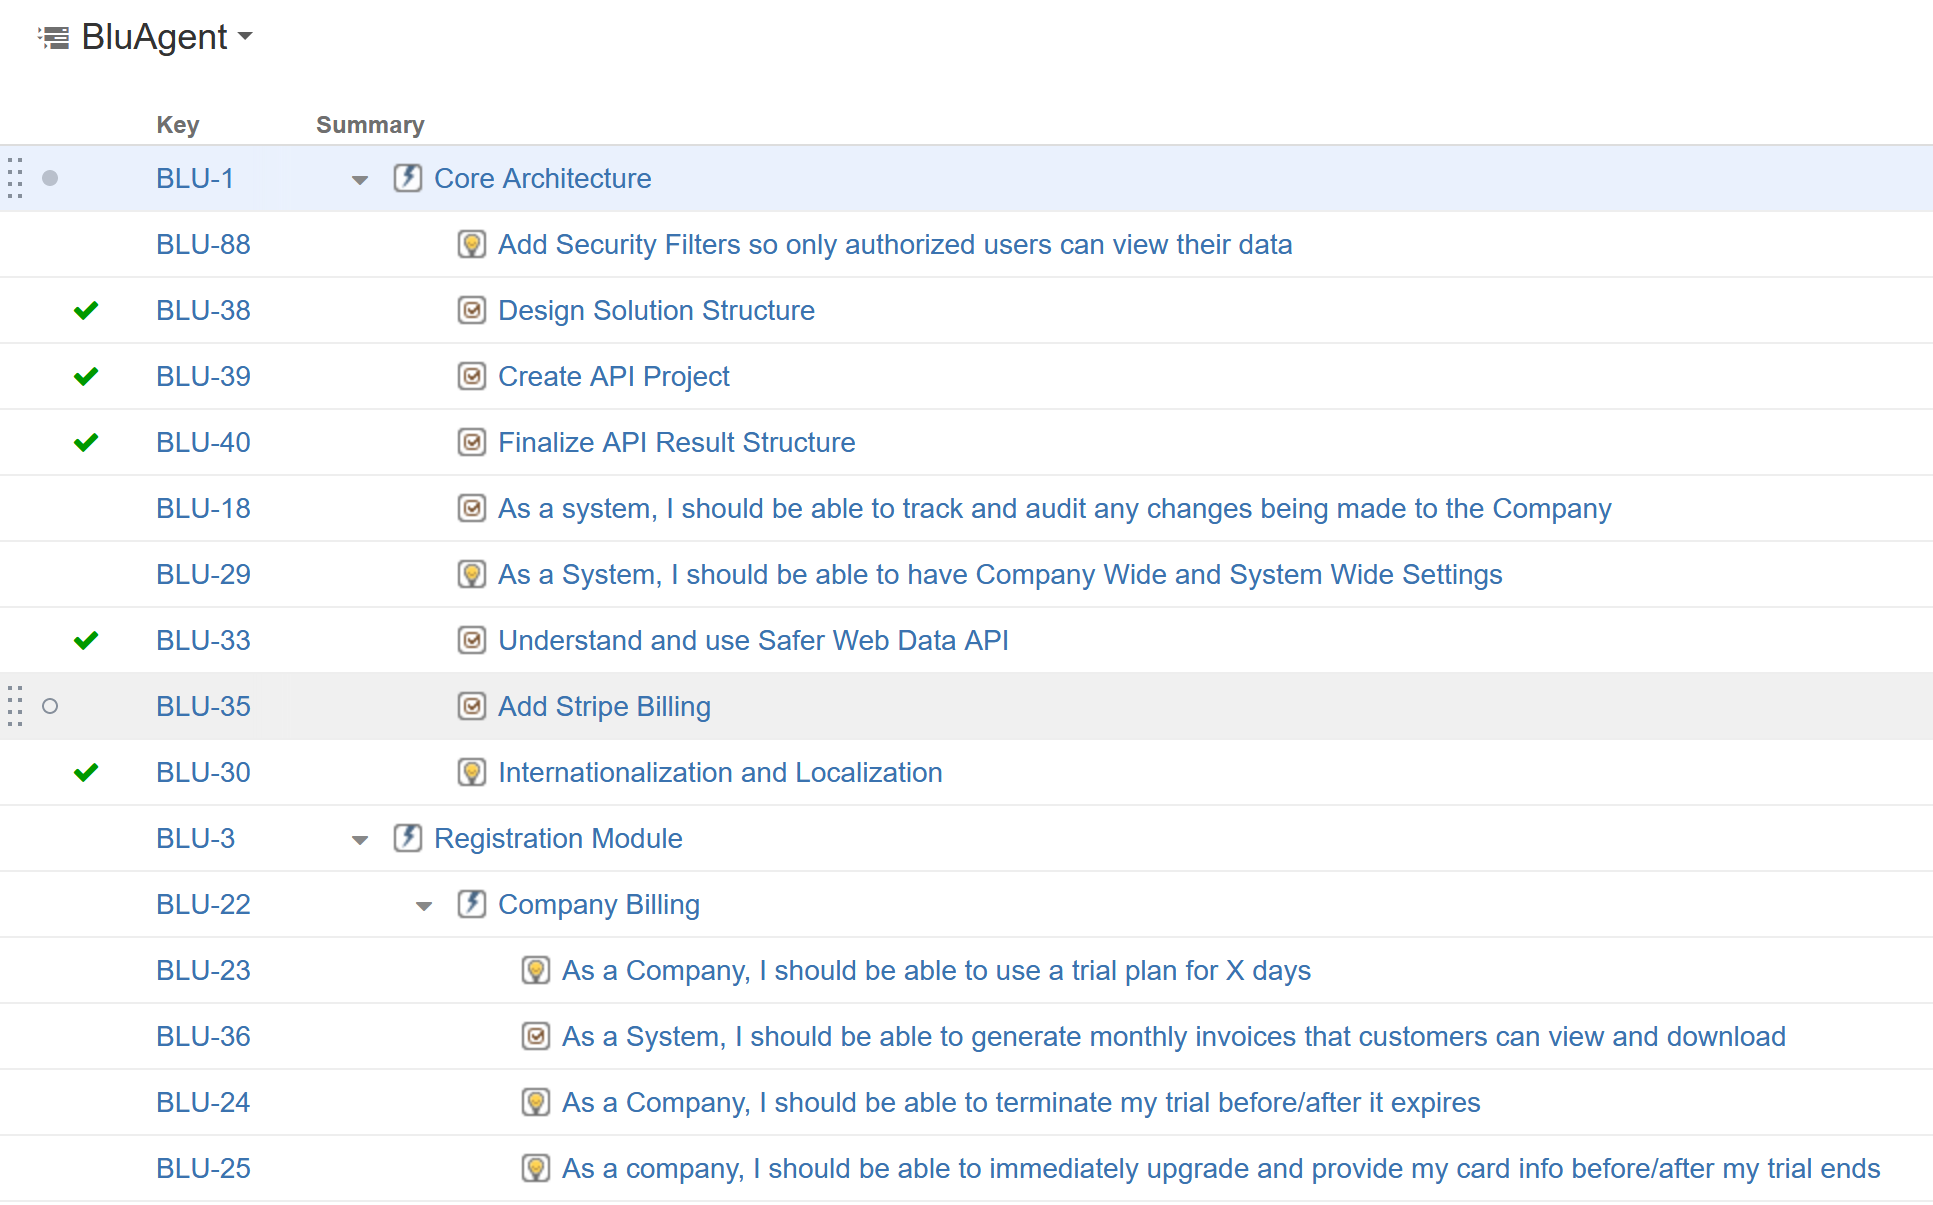Image resolution: width=1933 pixels, height=1205 pixels.
Task: Click the green checkmark on BLU-38 row
Action: tap(86, 310)
